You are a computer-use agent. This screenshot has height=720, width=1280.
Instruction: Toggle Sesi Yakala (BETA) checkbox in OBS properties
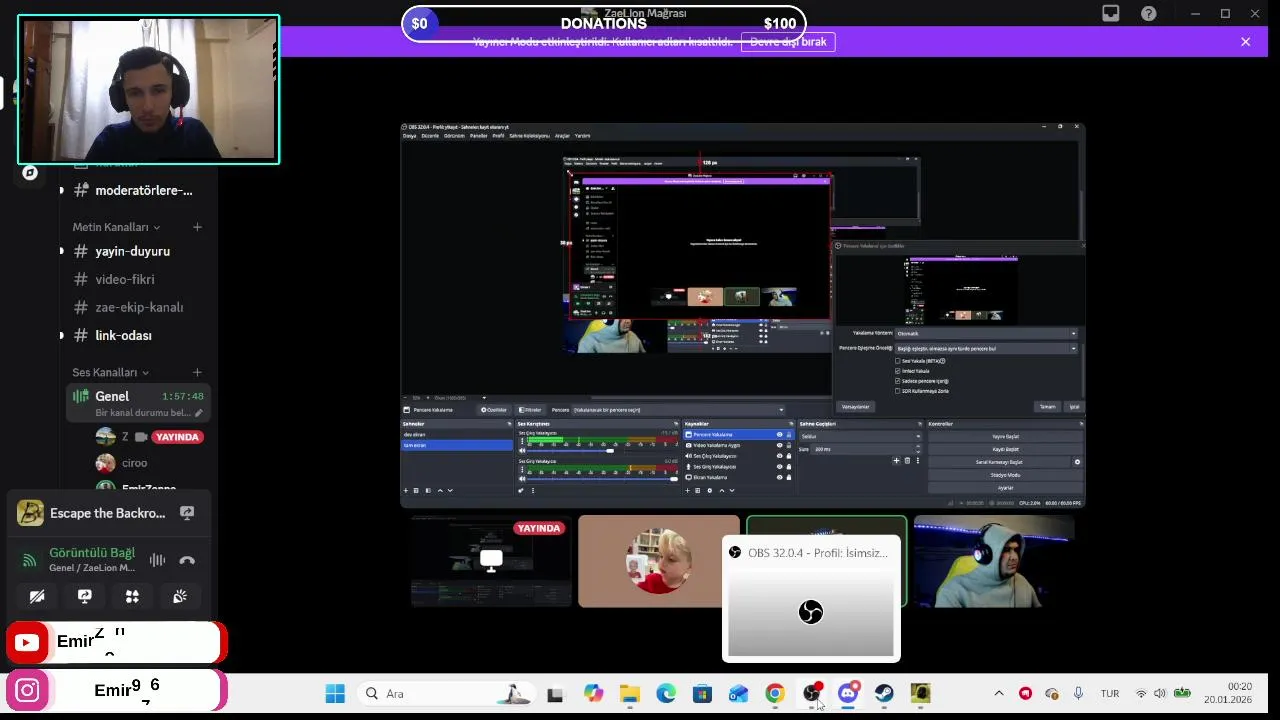(898, 361)
